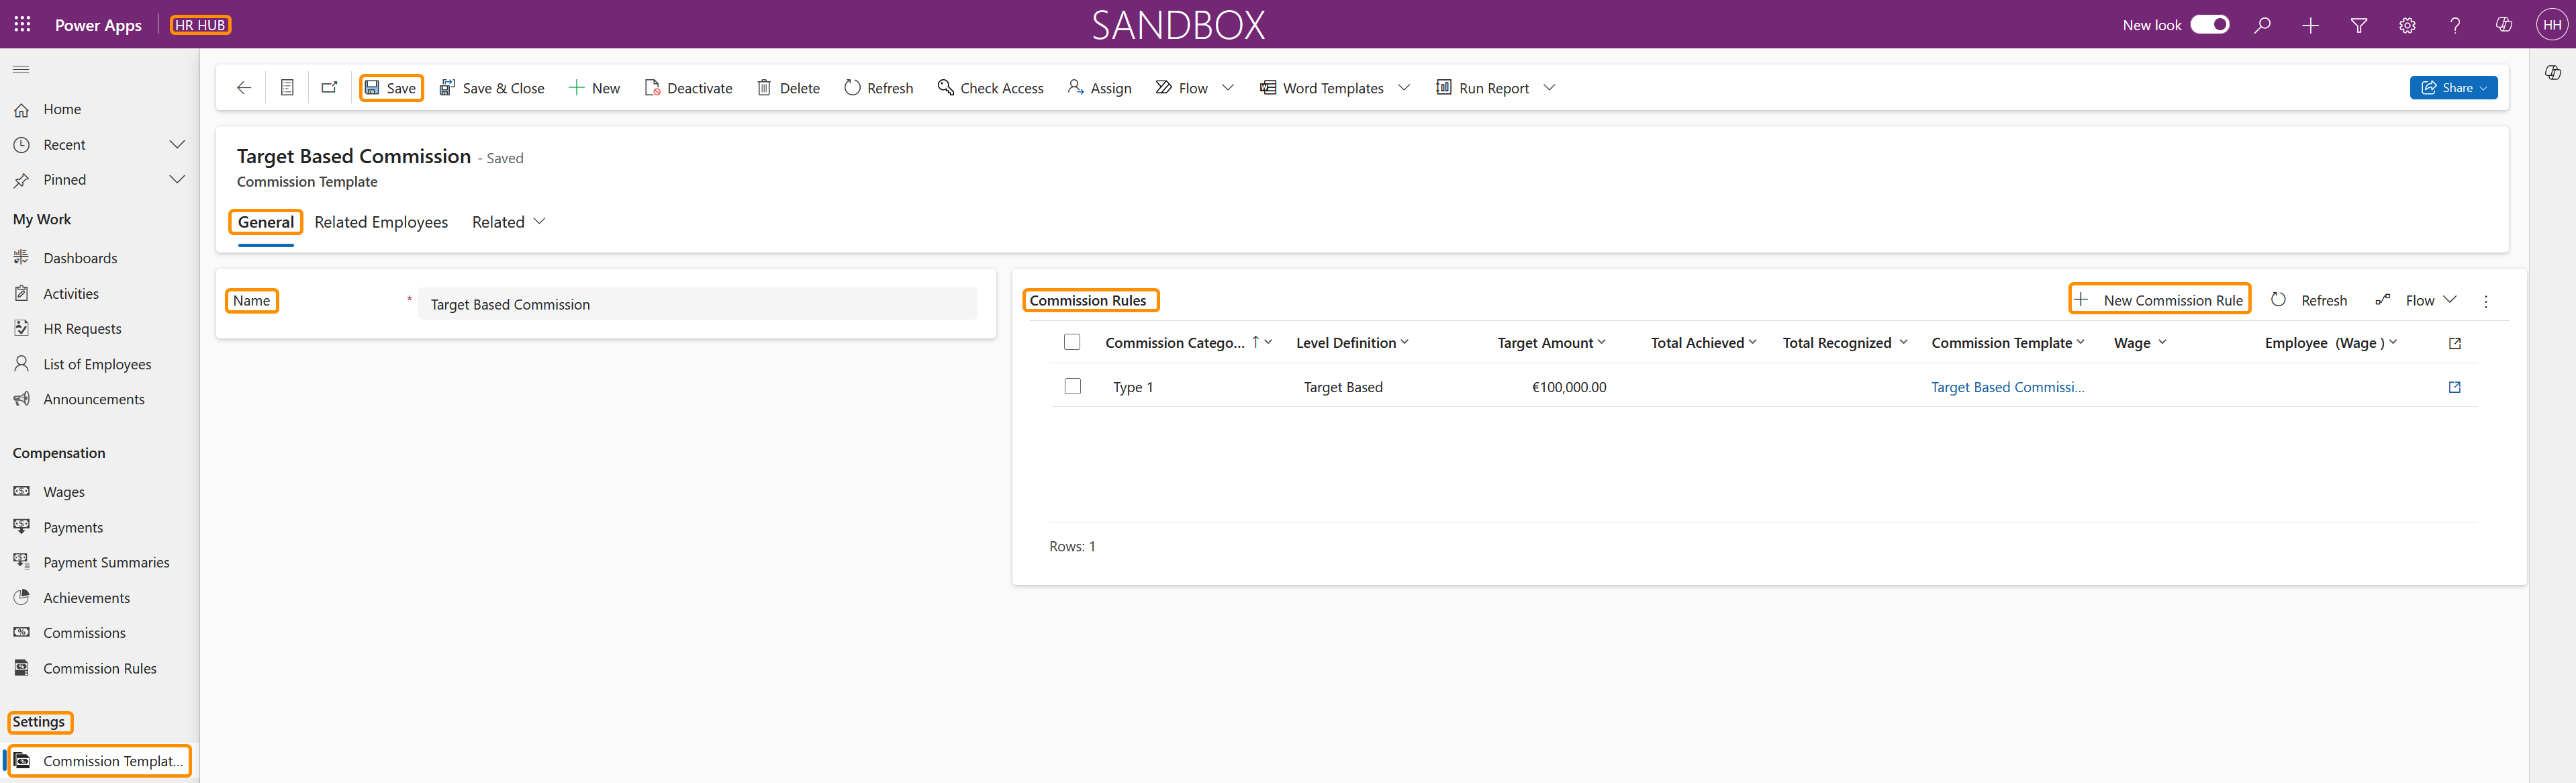This screenshot has width=2576, height=783.
Task: Click the back arrow in the command bar
Action: click(243, 88)
